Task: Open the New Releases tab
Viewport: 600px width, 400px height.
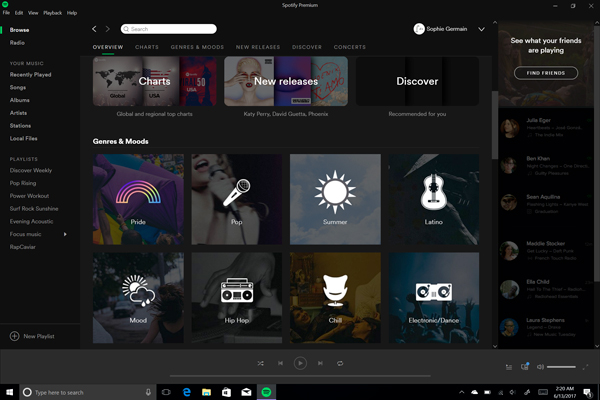Action: pyautogui.click(x=258, y=47)
